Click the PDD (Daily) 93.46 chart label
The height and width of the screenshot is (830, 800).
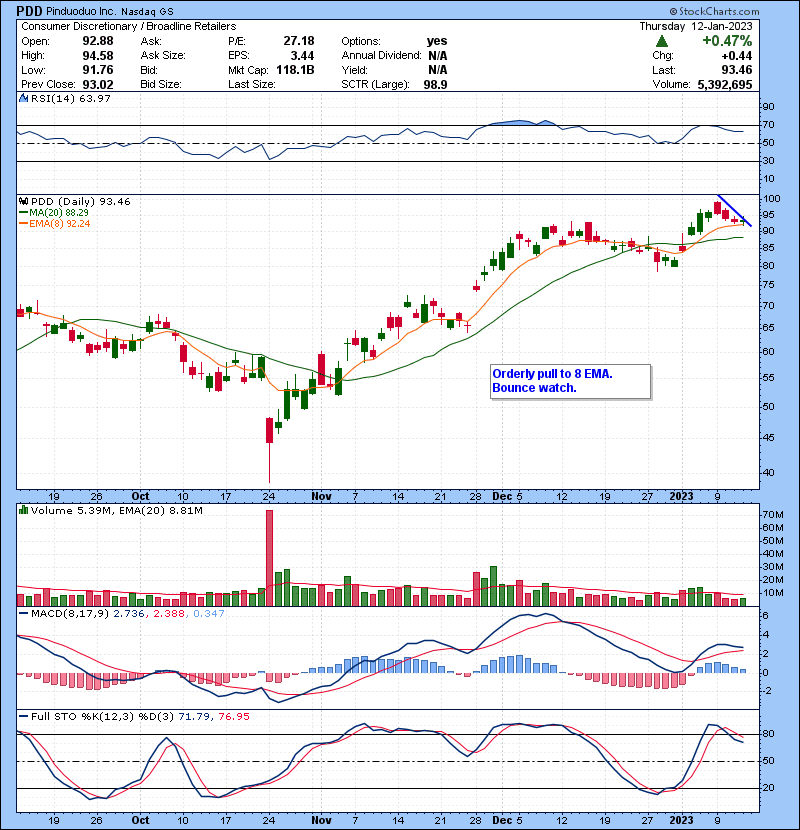80,202
